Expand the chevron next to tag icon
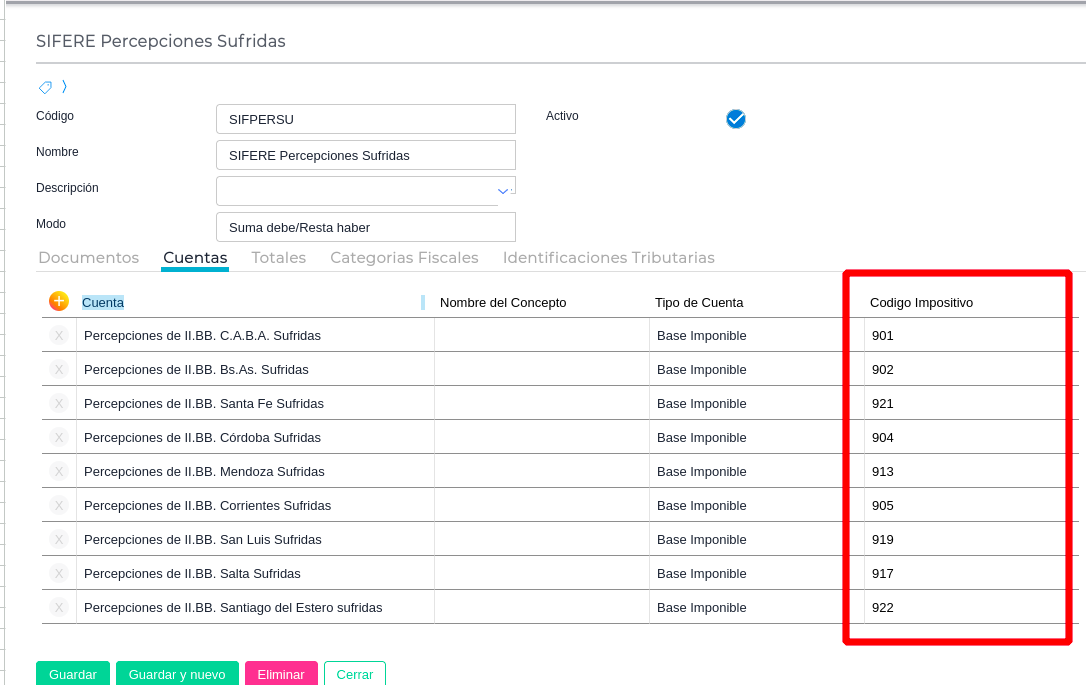Screen dimensions: 1086x685 [x=64, y=87]
